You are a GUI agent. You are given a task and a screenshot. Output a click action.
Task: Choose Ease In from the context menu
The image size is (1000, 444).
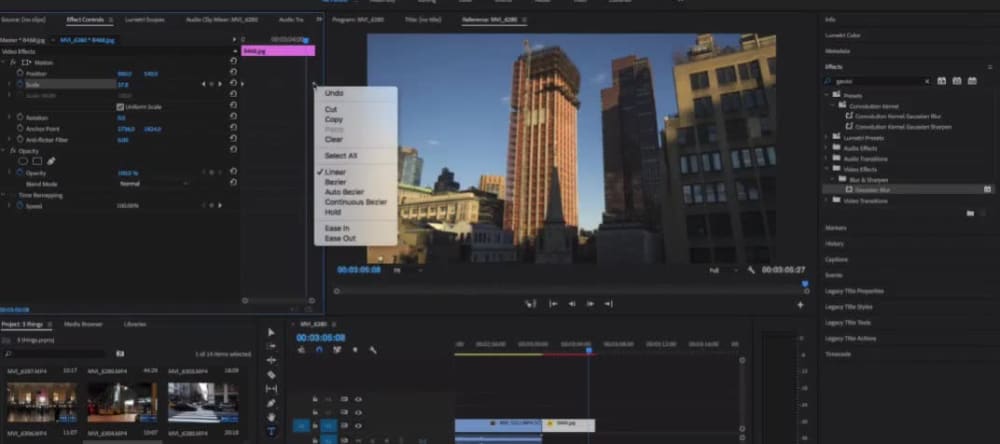click(x=337, y=228)
